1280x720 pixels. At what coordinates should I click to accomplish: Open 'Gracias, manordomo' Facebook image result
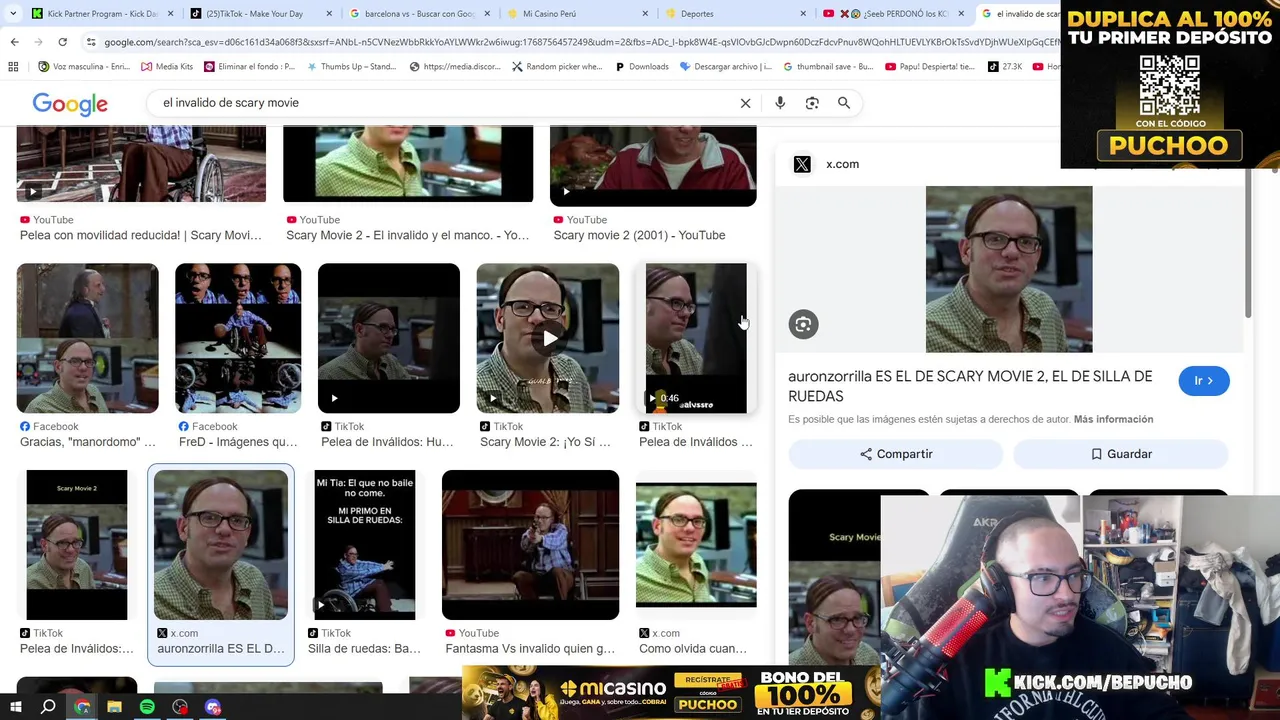(88, 338)
